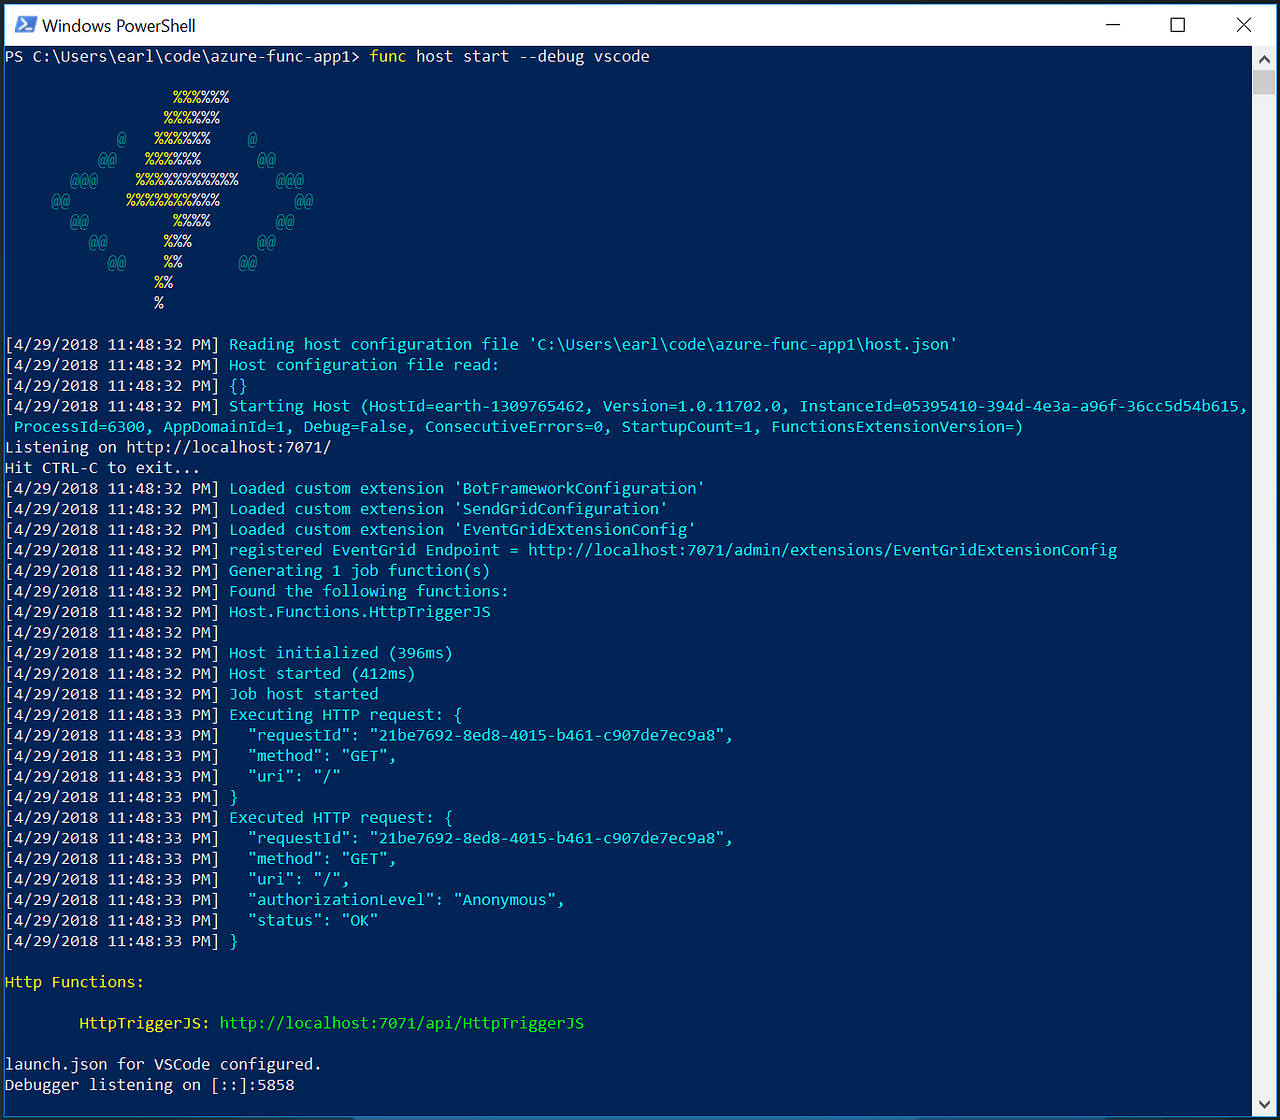The width and height of the screenshot is (1280, 1120).
Task: Click the scrollbar up arrow
Action: point(1263,58)
